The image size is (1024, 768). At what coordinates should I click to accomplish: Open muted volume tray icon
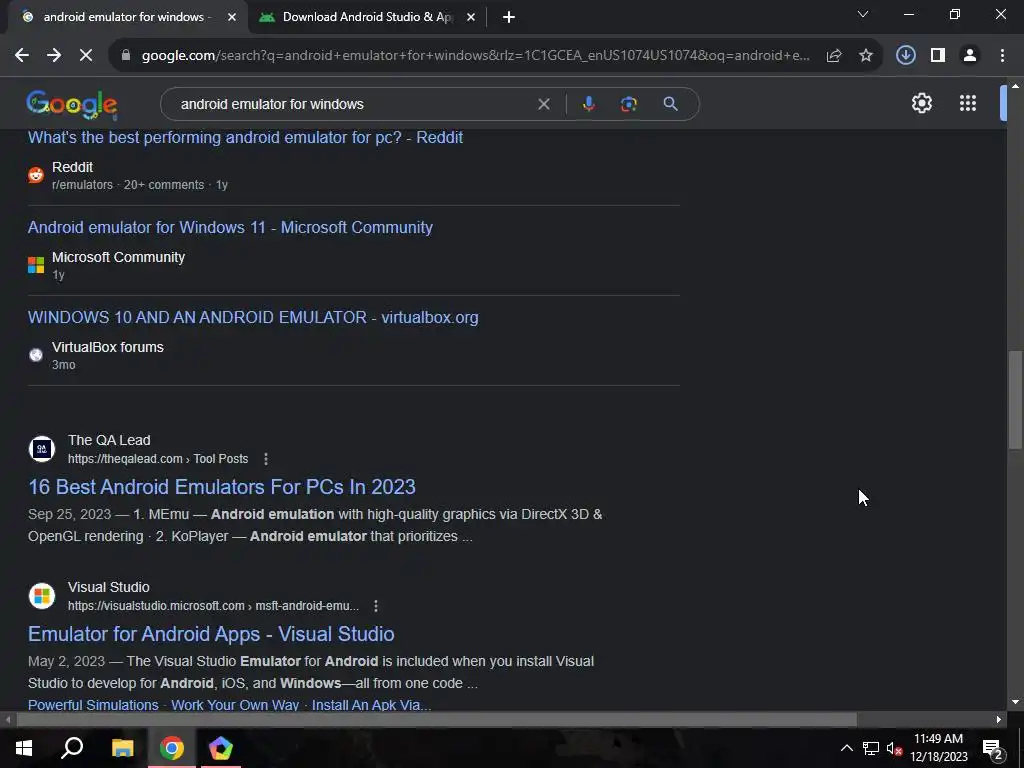tap(894, 748)
